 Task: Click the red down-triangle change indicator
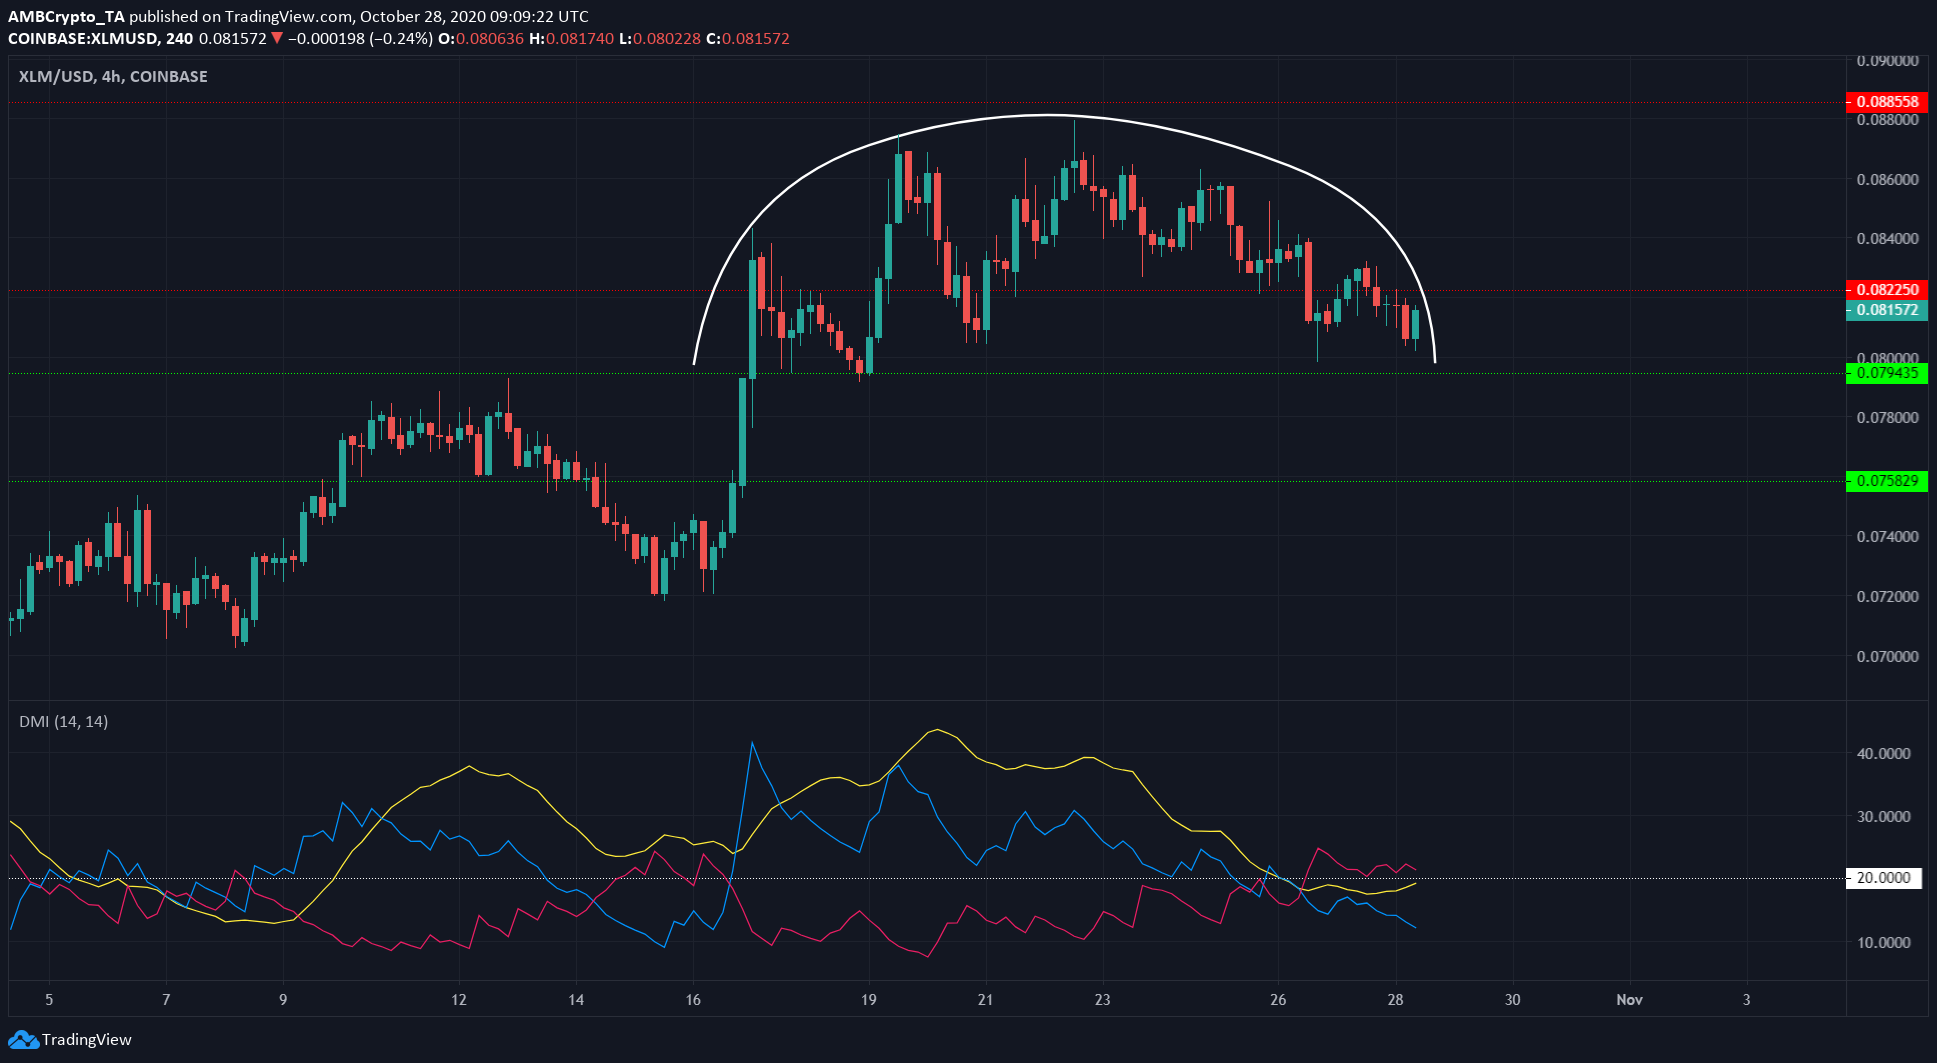tap(277, 39)
